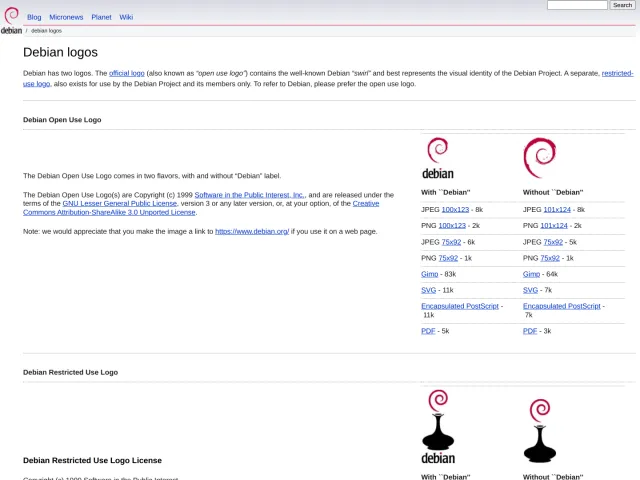Open the Blog navigation link

click(x=34, y=17)
